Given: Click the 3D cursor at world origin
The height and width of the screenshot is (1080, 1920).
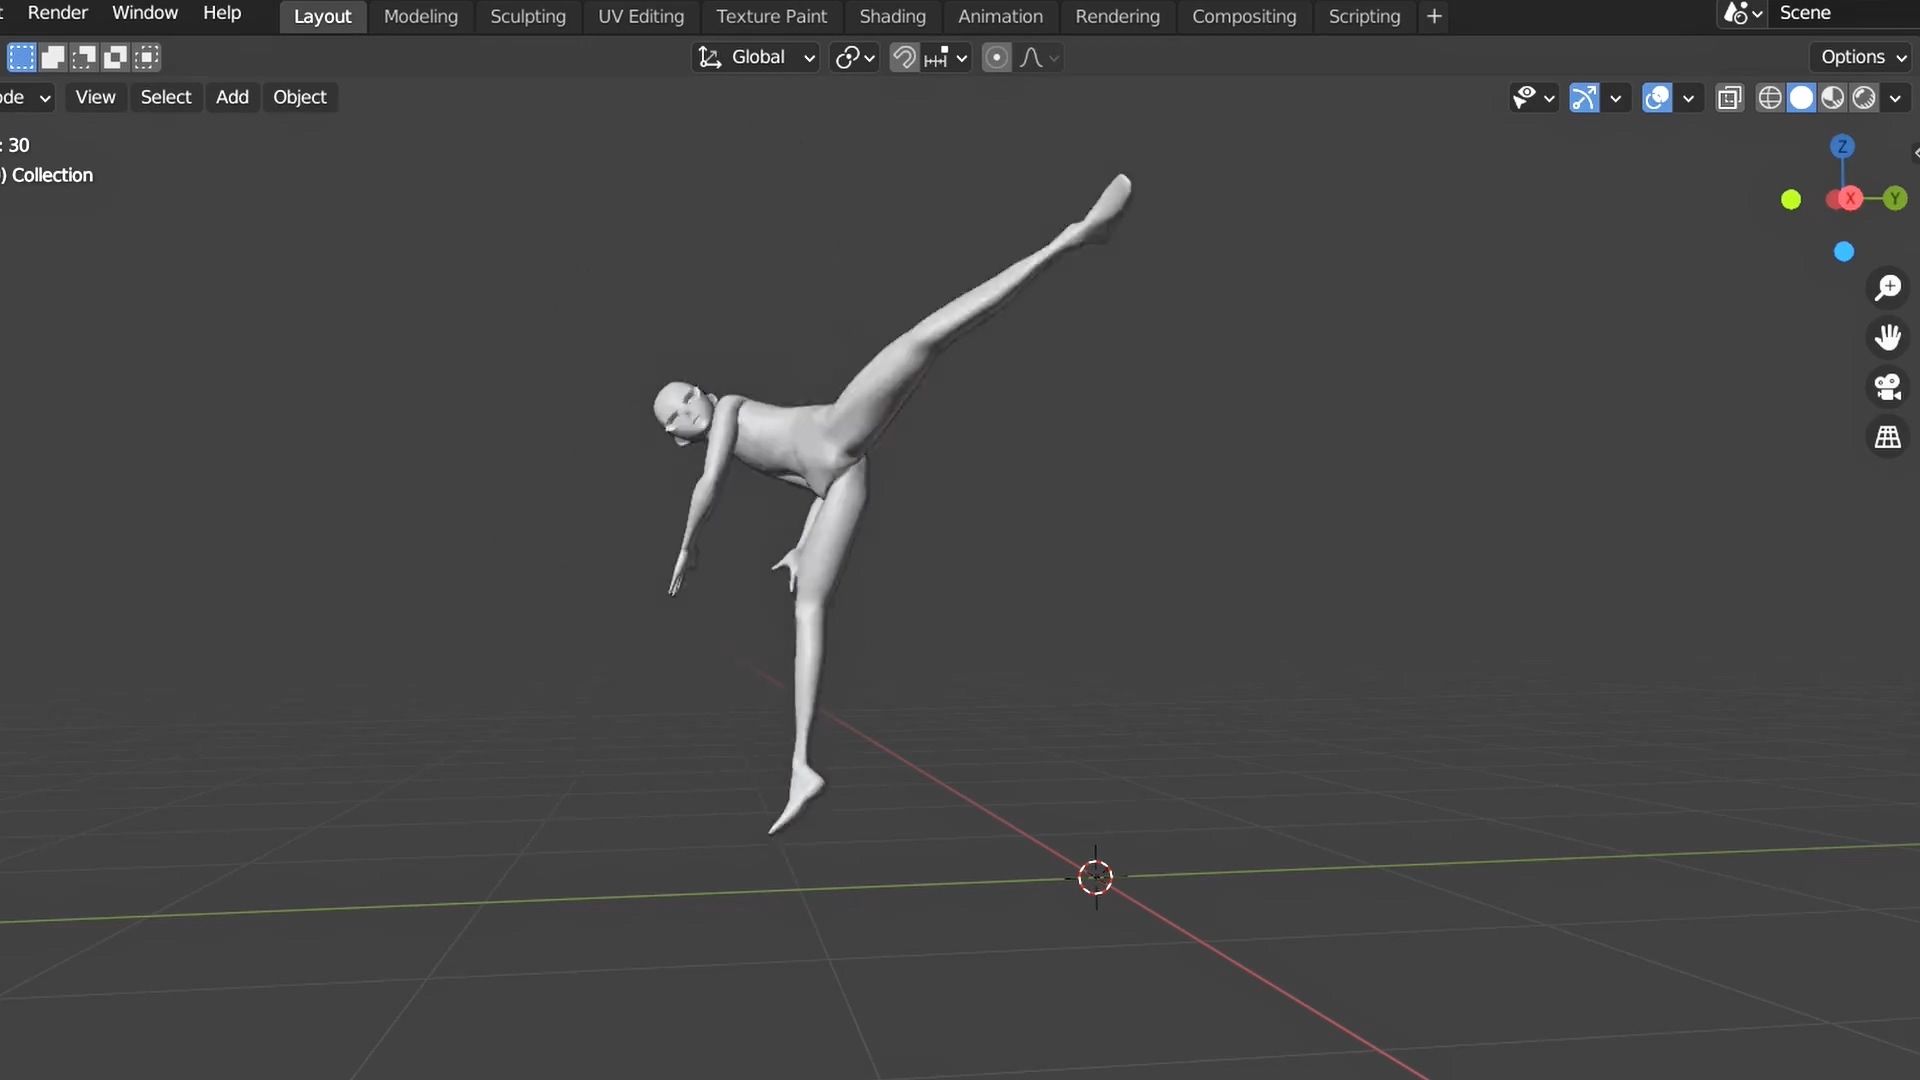Looking at the screenshot, I should [1096, 878].
